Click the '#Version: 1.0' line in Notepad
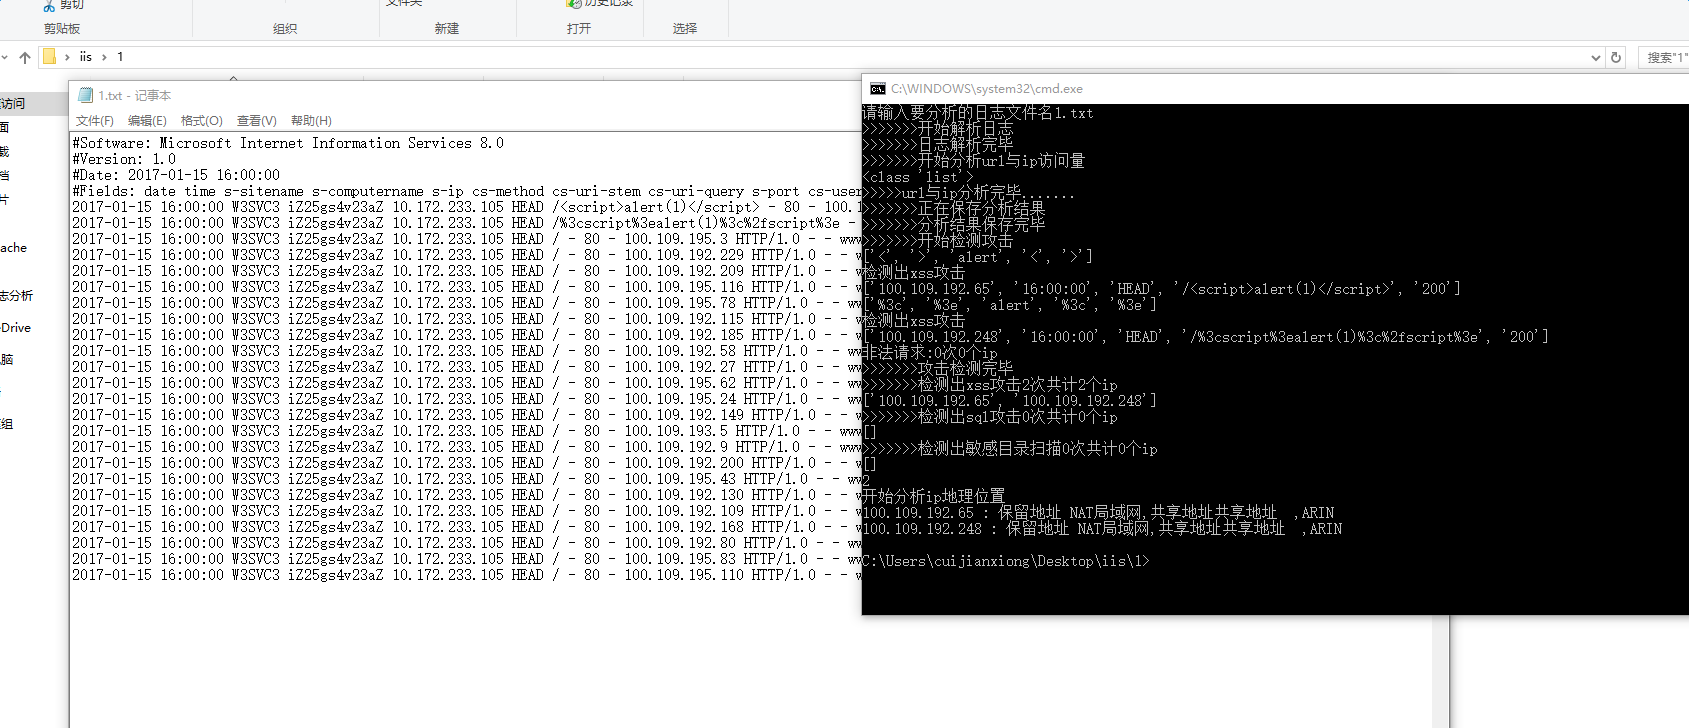This screenshot has width=1689, height=728. (124, 159)
